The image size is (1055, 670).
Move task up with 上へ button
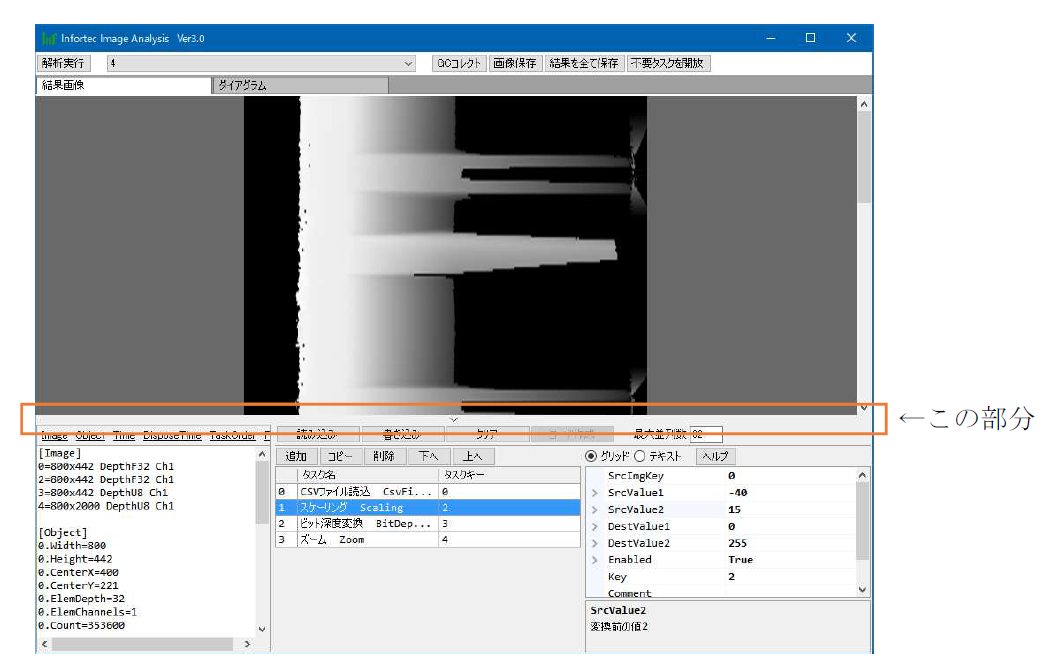(x=473, y=456)
